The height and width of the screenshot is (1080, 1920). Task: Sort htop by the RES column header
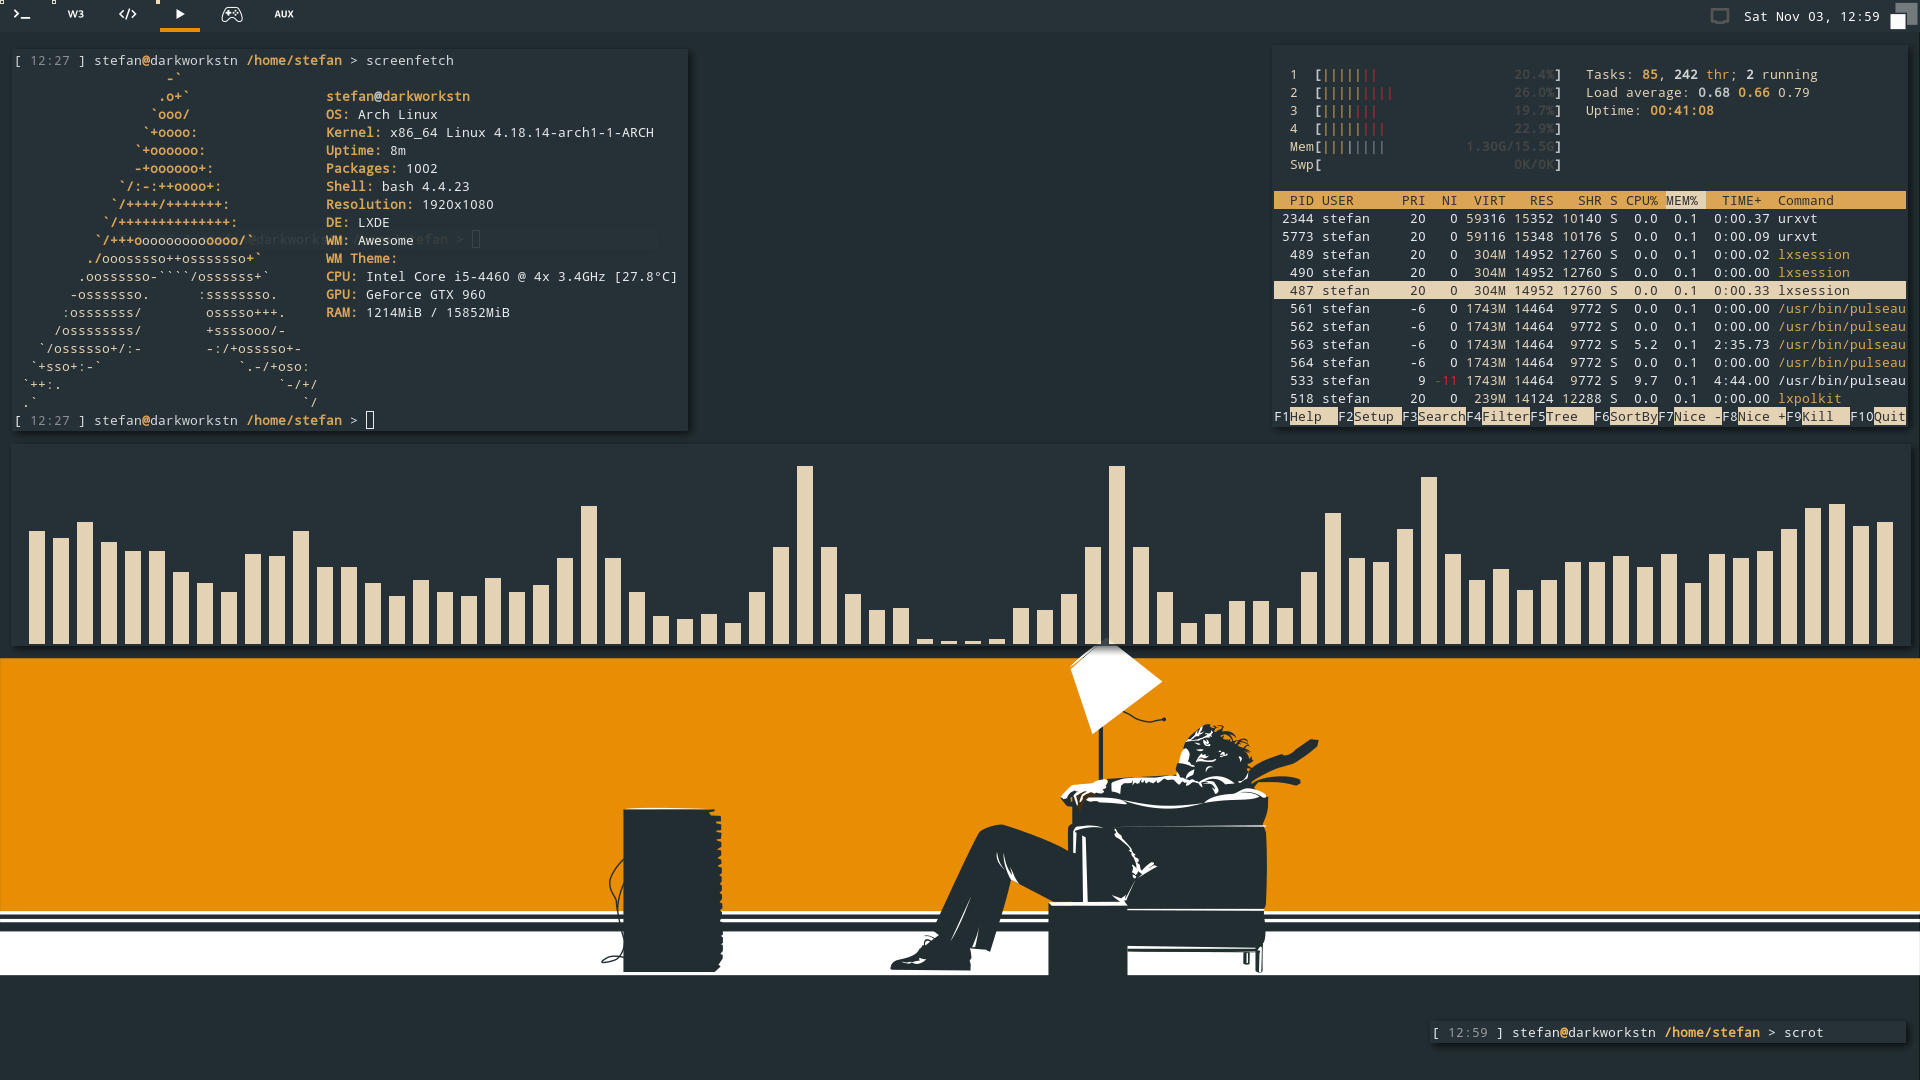(x=1541, y=201)
